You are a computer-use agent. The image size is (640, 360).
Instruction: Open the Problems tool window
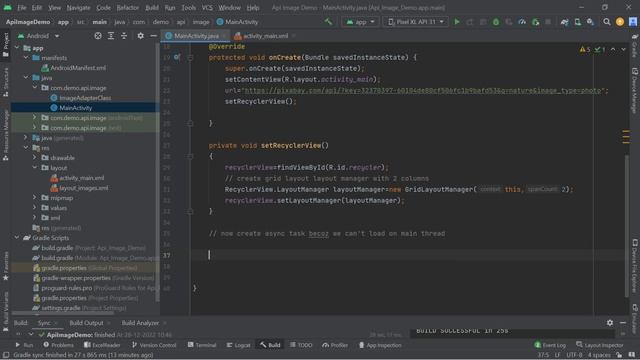click(58, 345)
